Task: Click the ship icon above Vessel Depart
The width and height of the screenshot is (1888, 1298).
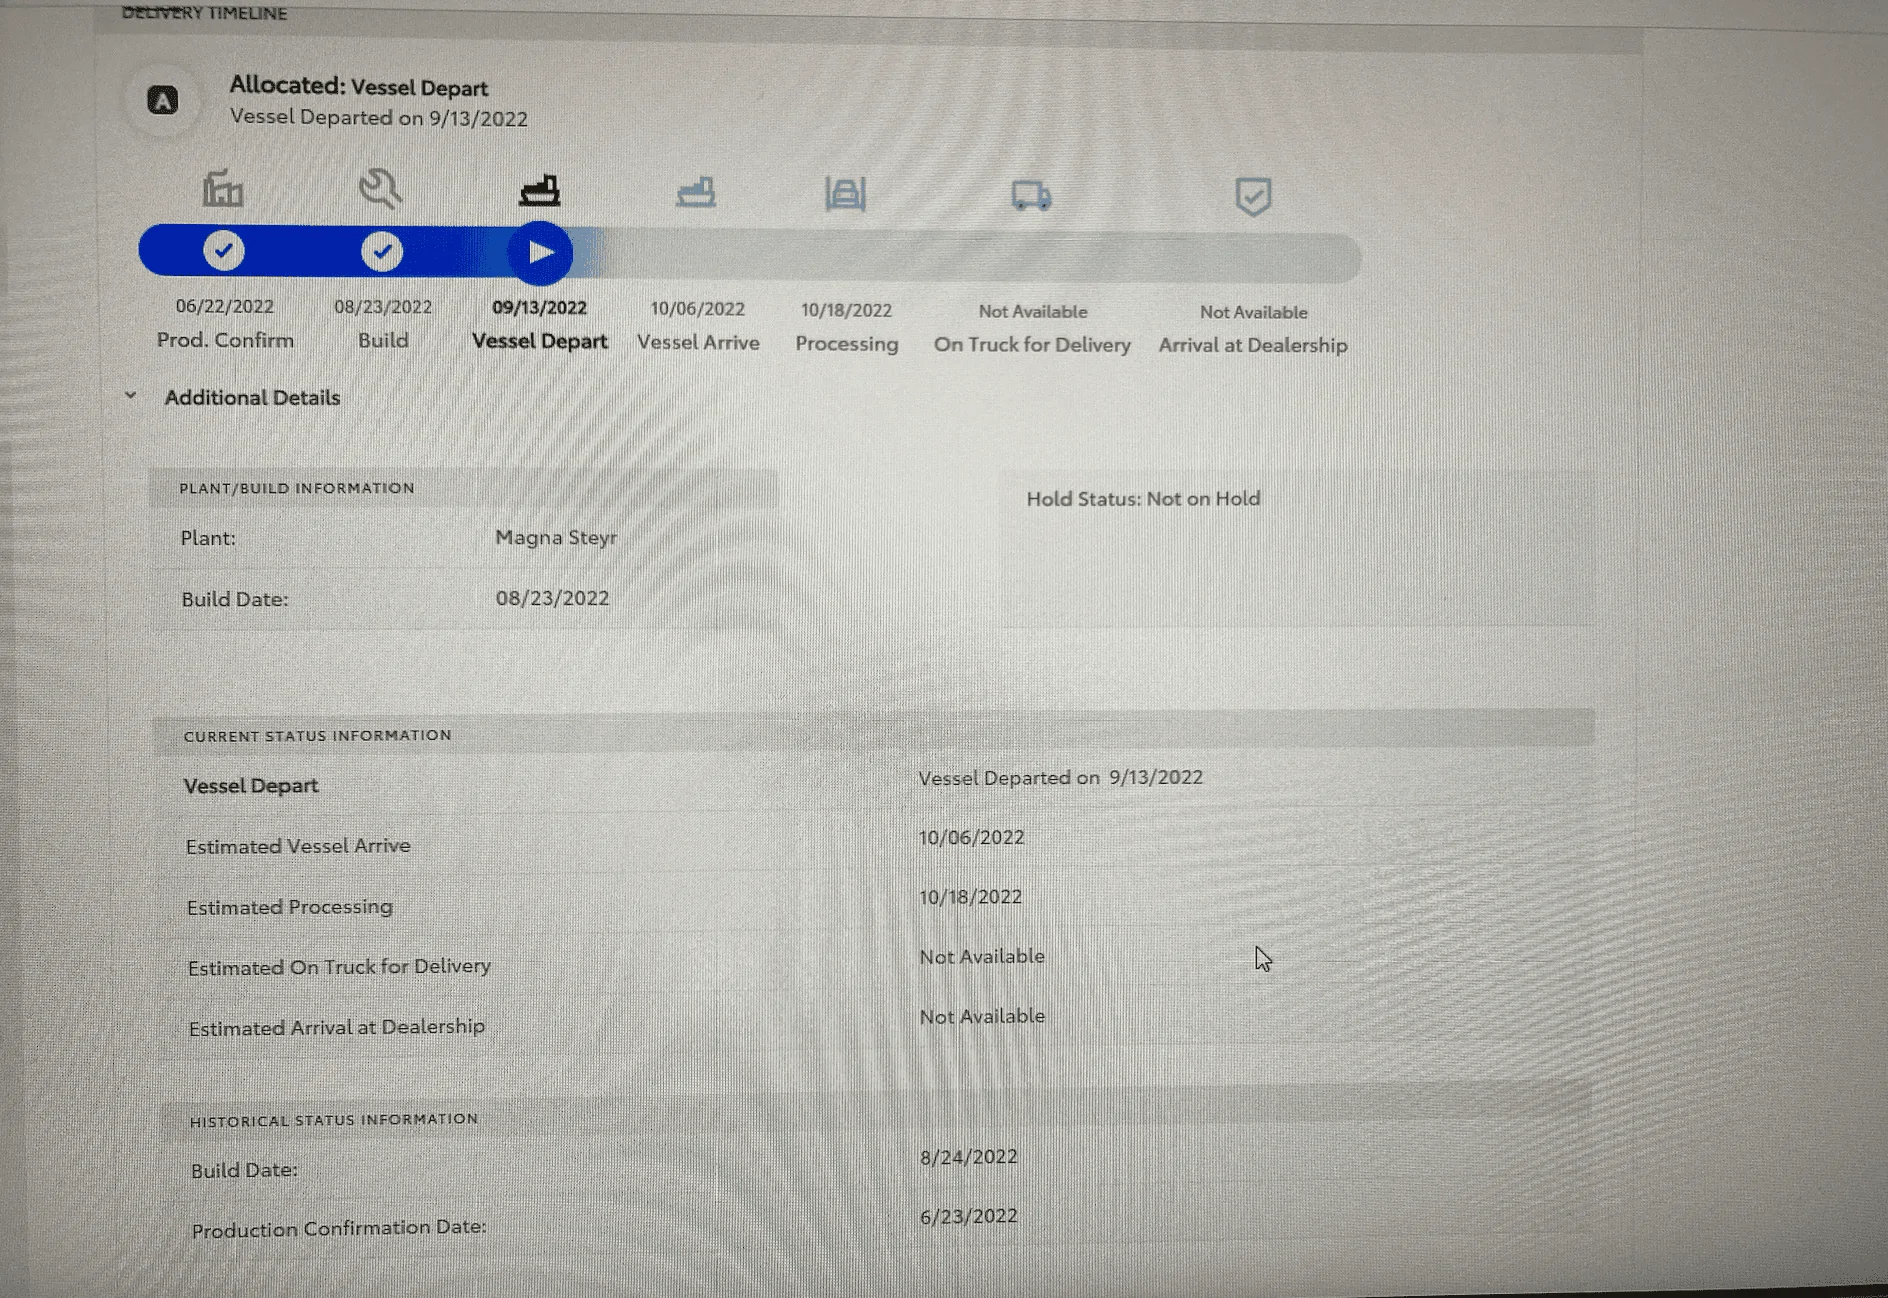Action: [540, 191]
